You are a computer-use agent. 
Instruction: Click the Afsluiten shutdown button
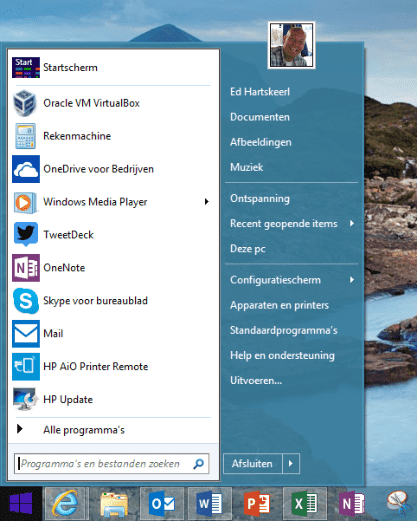[253, 463]
